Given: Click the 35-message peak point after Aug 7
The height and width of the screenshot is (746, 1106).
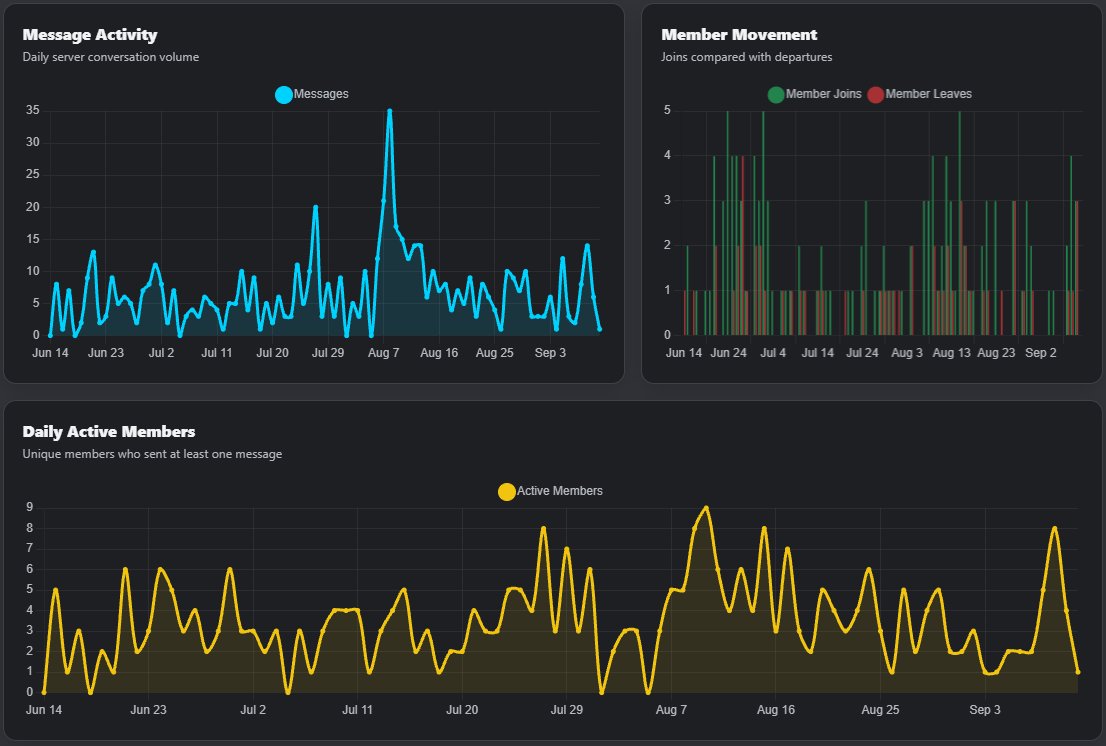Looking at the screenshot, I should click(x=389, y=111).
